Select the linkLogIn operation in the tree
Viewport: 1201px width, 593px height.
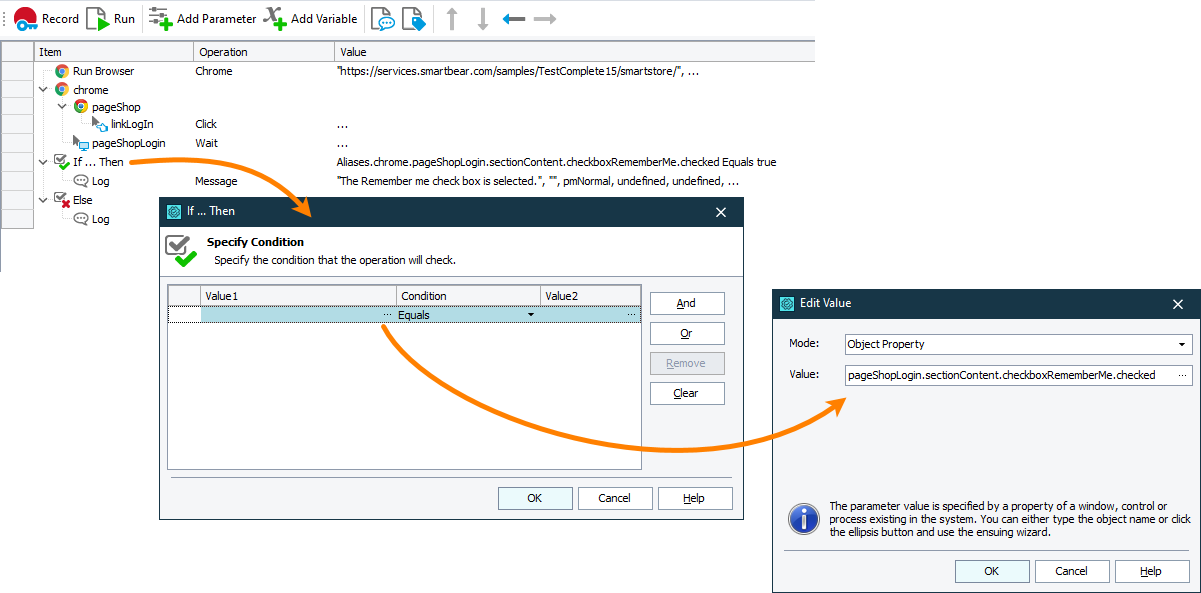point(131,124)
